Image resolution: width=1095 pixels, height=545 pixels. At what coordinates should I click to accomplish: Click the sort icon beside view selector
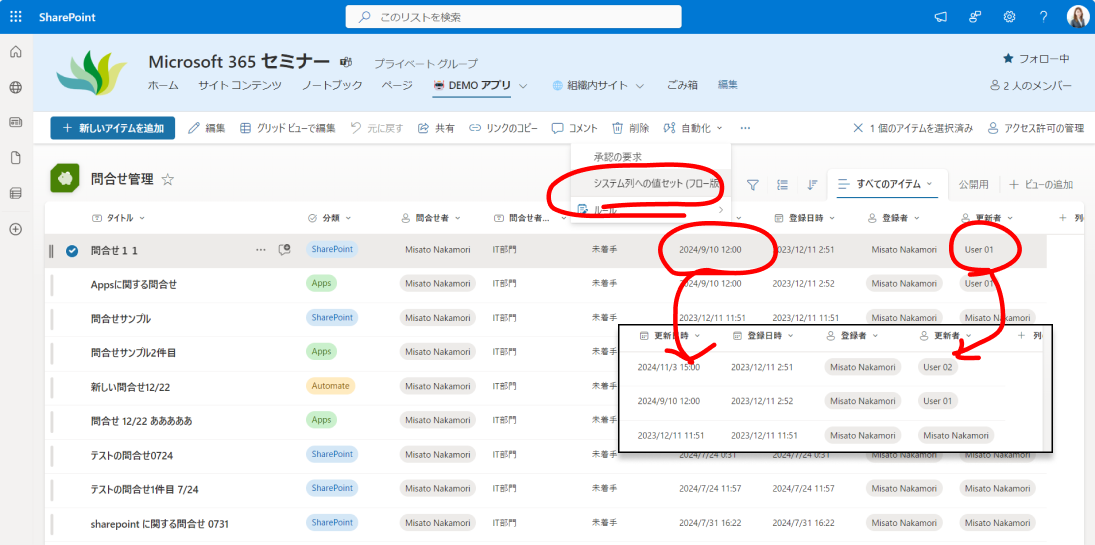point(811,184)
